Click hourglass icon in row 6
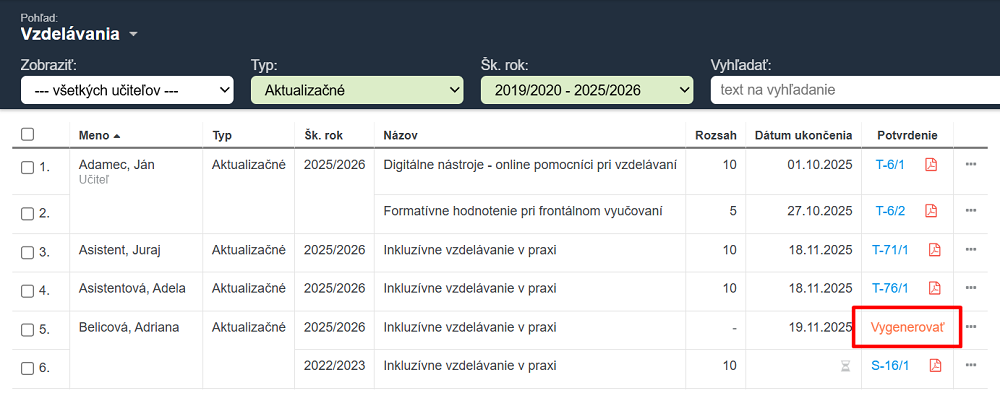The height and width of the screenshot is (401, 1000). [846, 366]
